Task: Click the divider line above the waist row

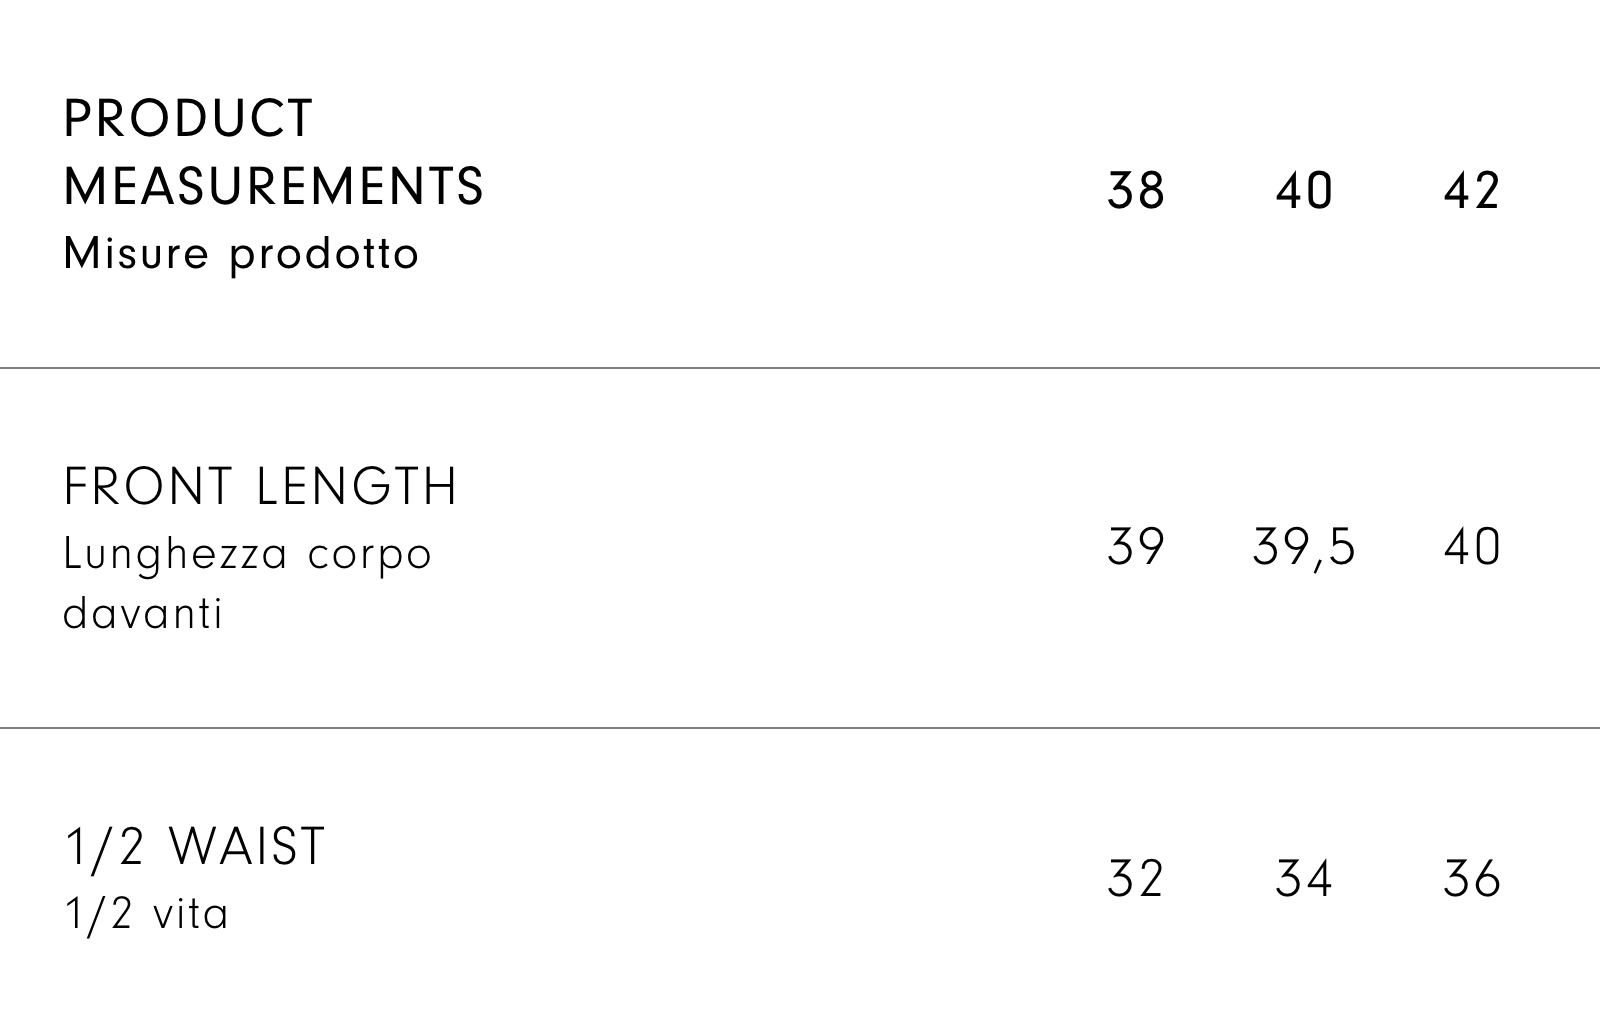Action: (x=800, y=728)
